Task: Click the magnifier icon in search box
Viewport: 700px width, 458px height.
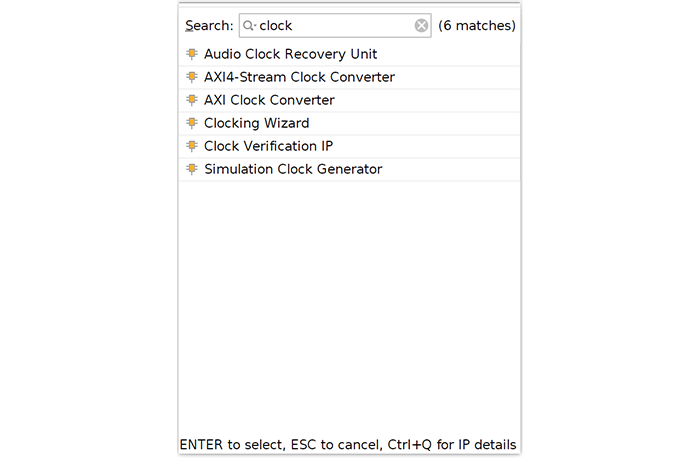Action: [248, 26]
